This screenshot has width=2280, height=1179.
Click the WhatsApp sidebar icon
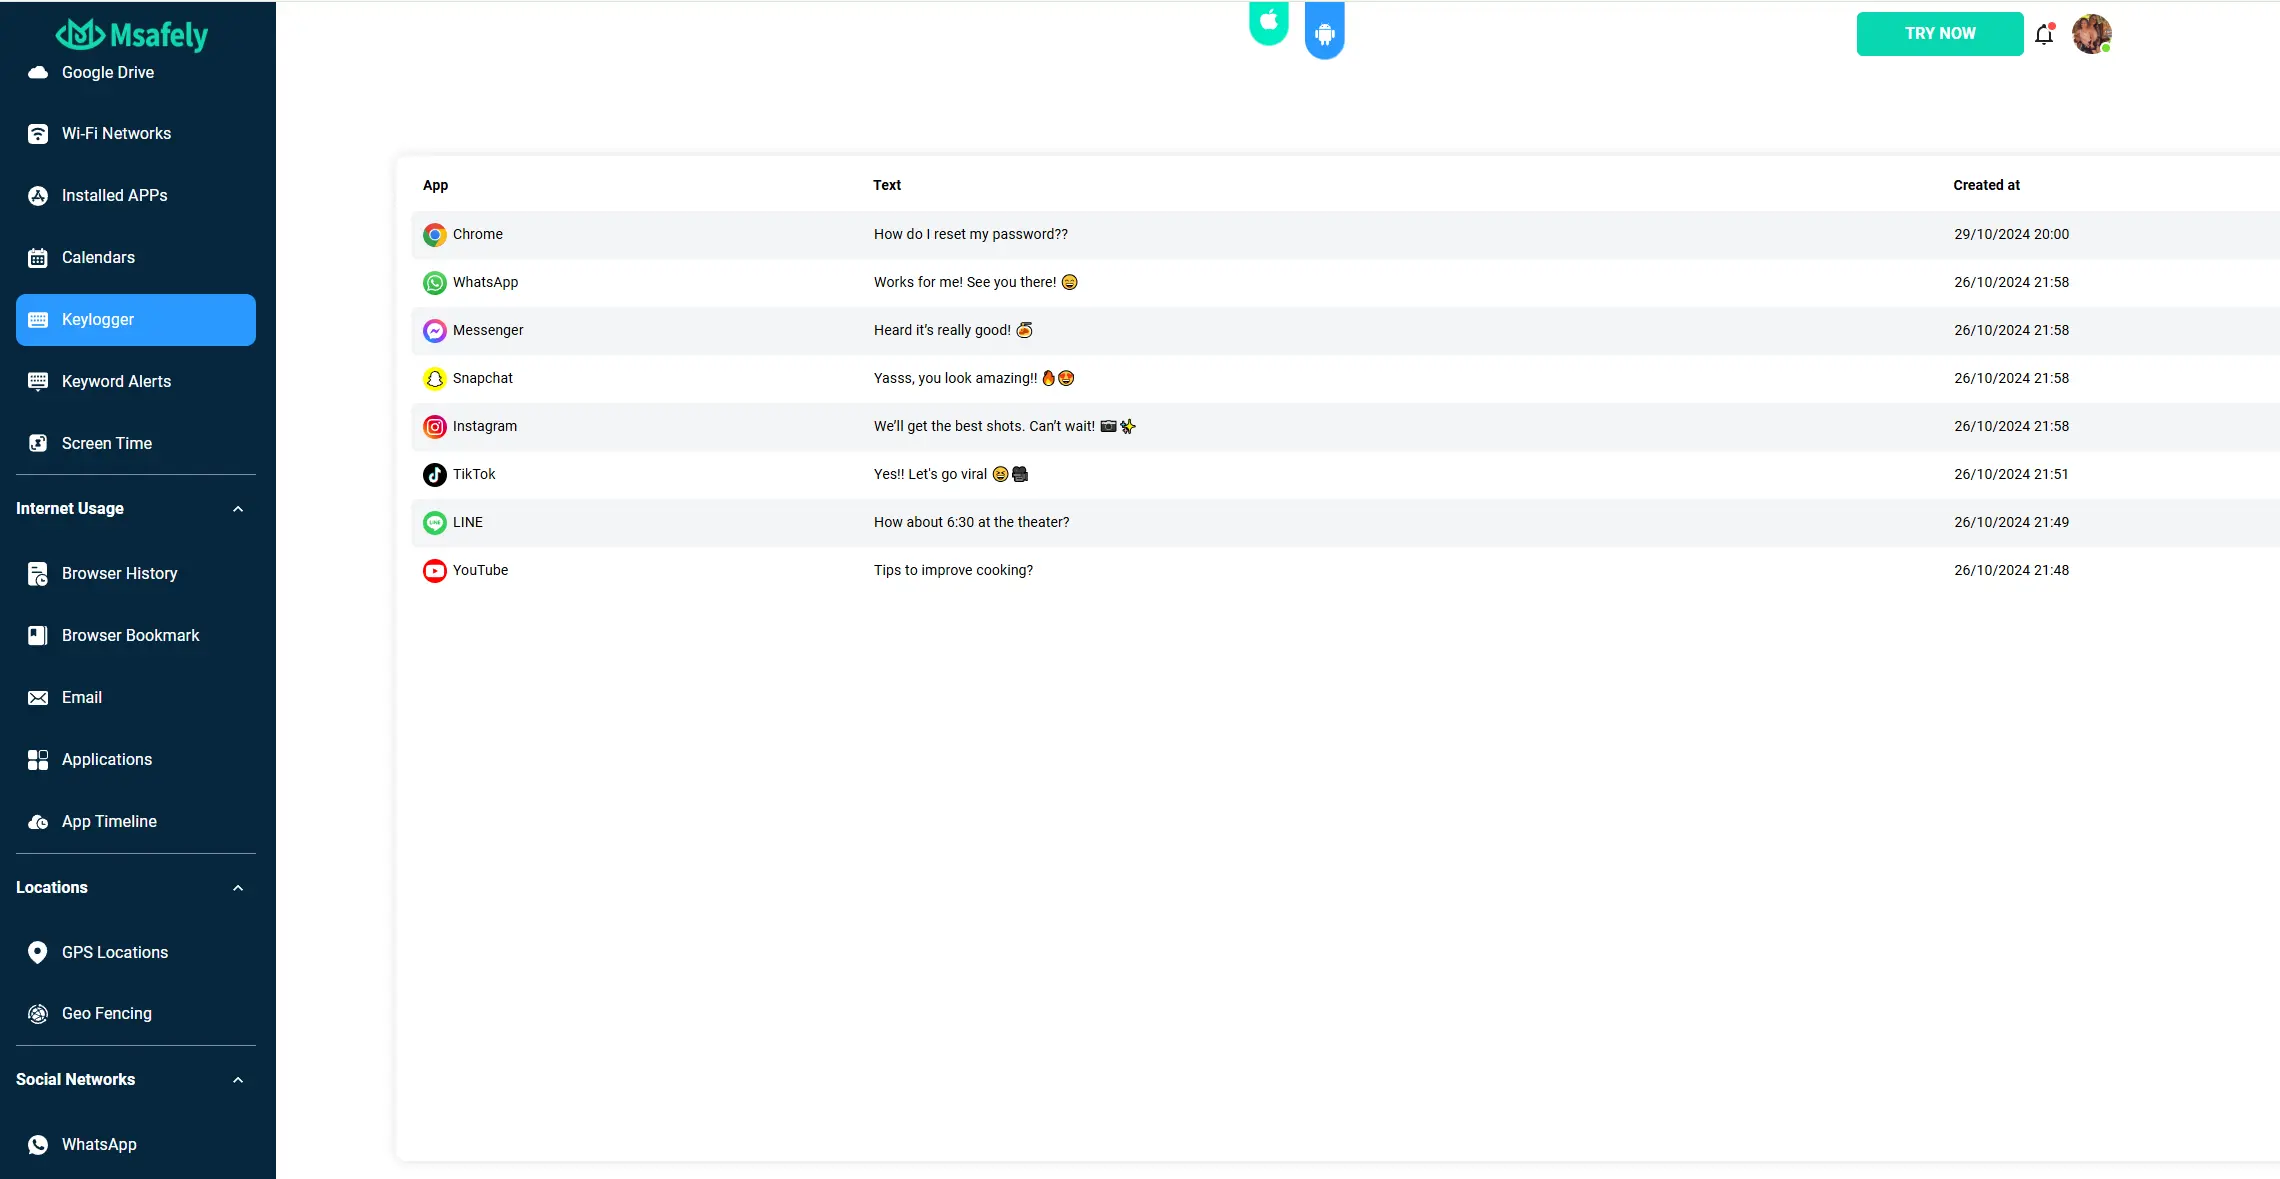(x=38, y=1145)
